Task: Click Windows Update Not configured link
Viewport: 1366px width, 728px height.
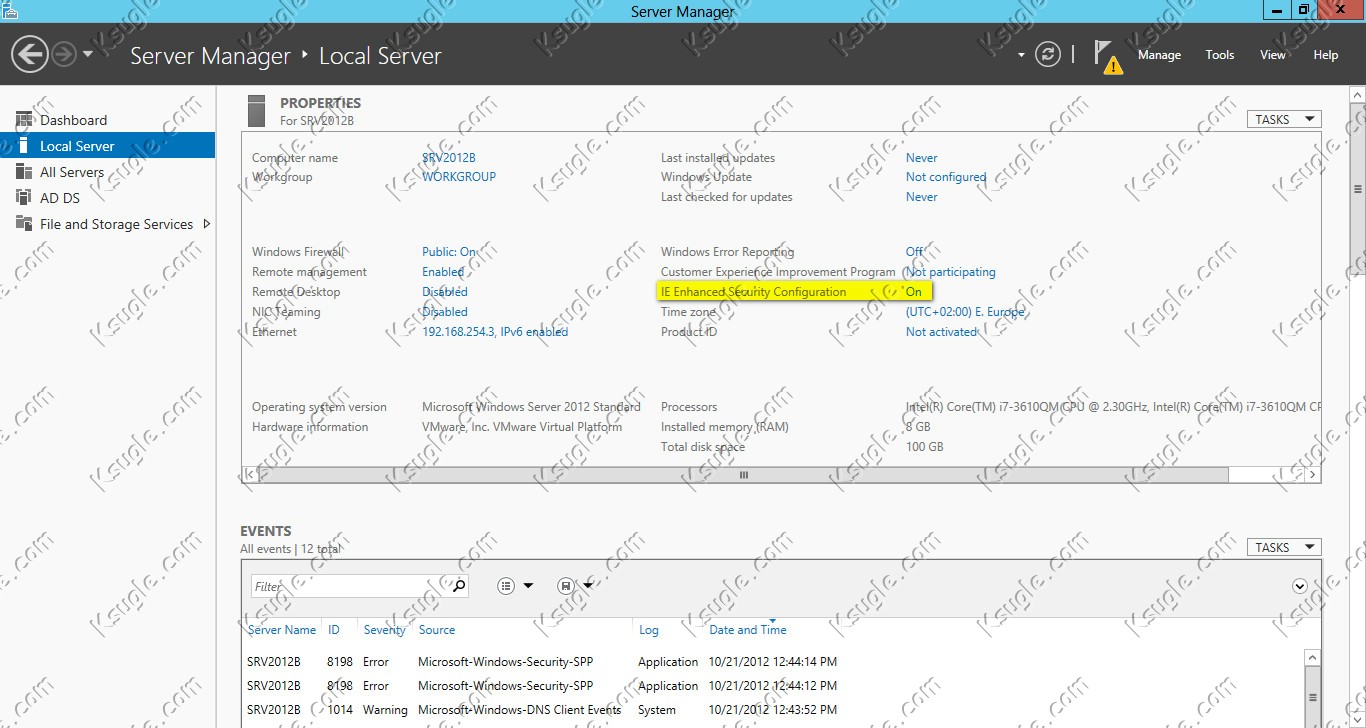Action: (946, 177)
